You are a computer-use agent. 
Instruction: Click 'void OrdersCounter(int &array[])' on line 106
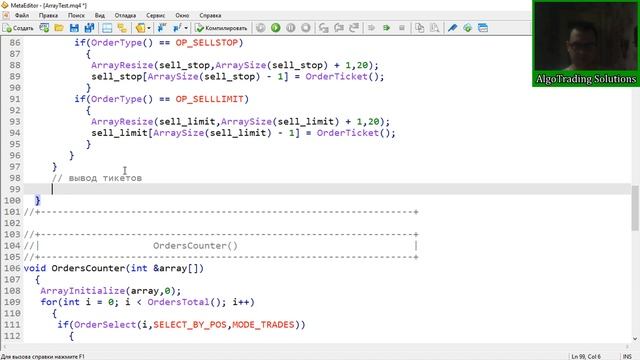click(x=113, y=268)
